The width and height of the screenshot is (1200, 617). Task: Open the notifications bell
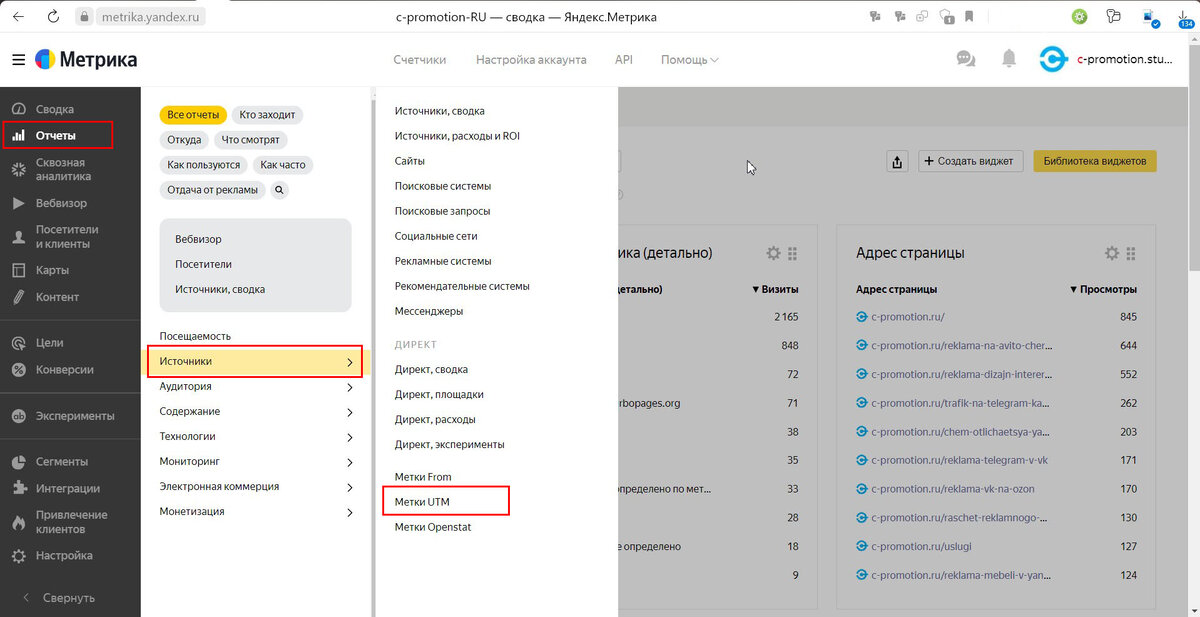[x=1009, y=60]
